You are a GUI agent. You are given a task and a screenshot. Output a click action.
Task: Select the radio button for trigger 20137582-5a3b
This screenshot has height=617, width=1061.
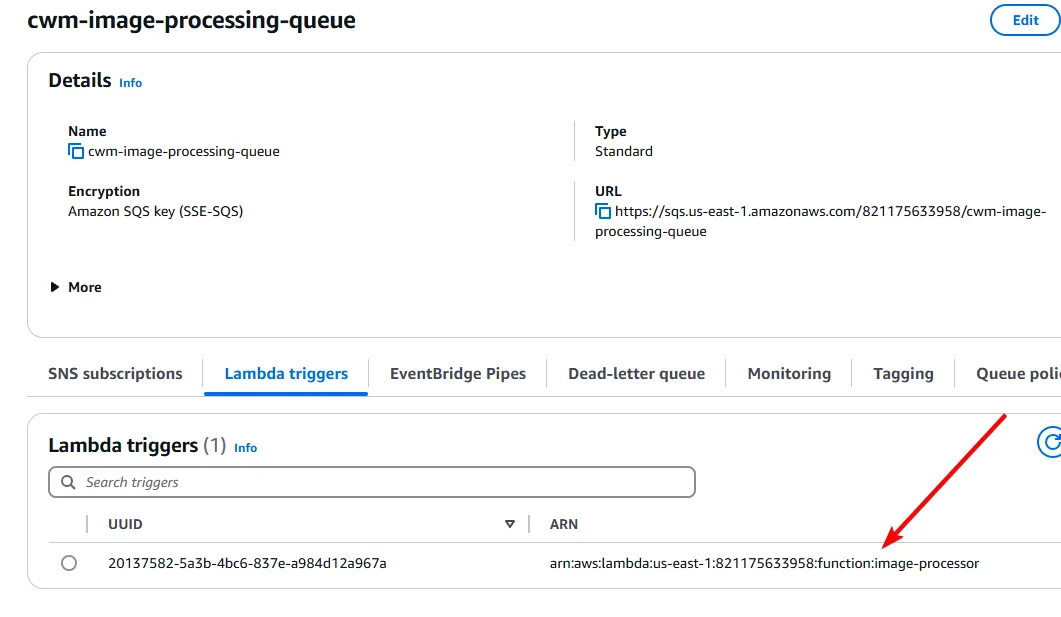[68, 562]
